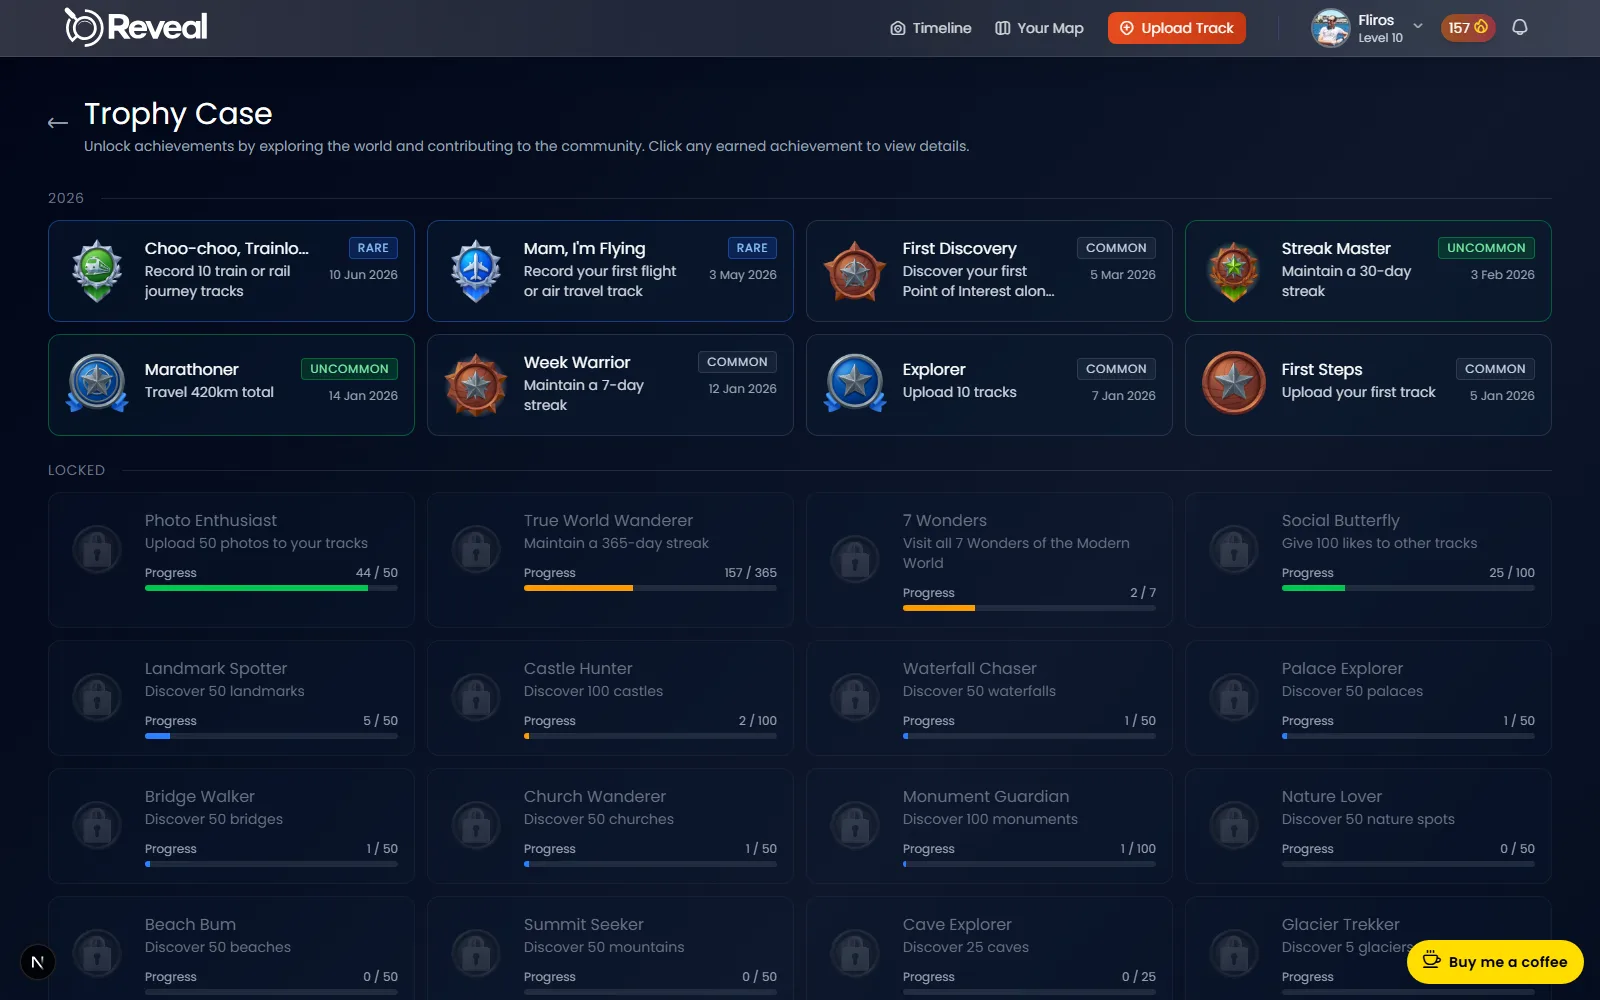Viewport: 1600px width, 1000px height.
Task: Click the Marathoner medal badge
Action: [x=97, y=384]
